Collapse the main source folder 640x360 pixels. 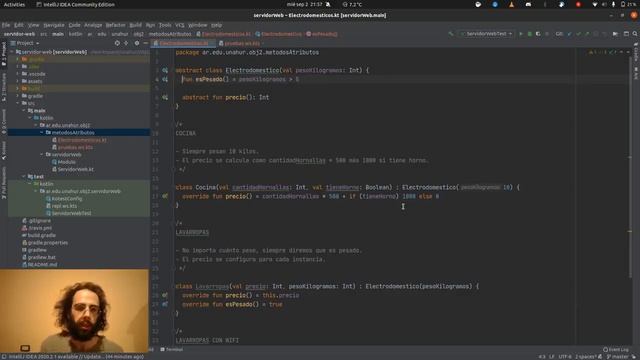(x=24, y=111)
